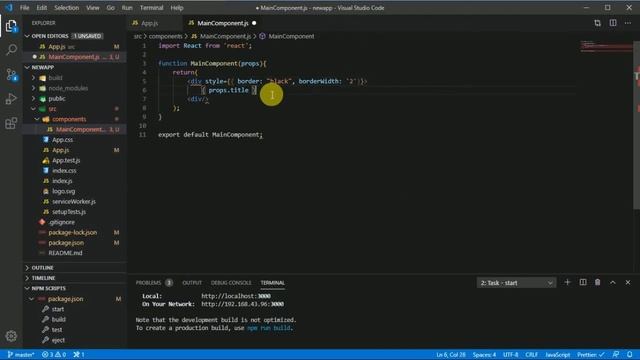Open README.md in the explorer
The image size is (640, 360).
[65, 253]
